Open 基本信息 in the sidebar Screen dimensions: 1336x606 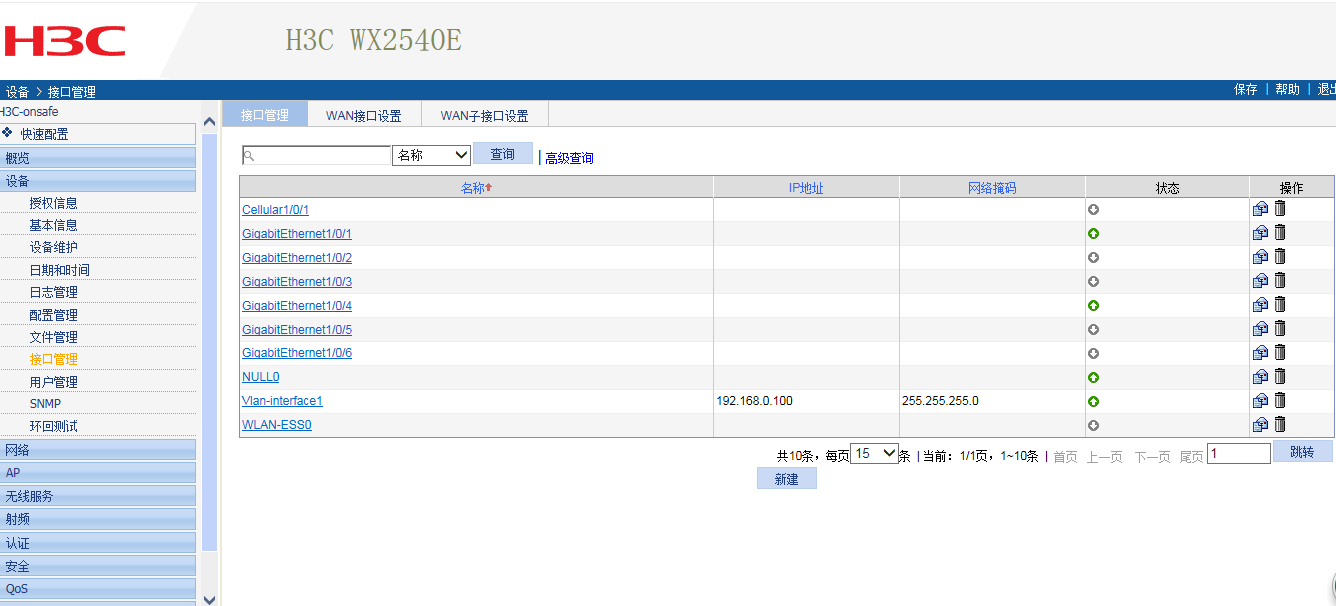click(53, 225)
